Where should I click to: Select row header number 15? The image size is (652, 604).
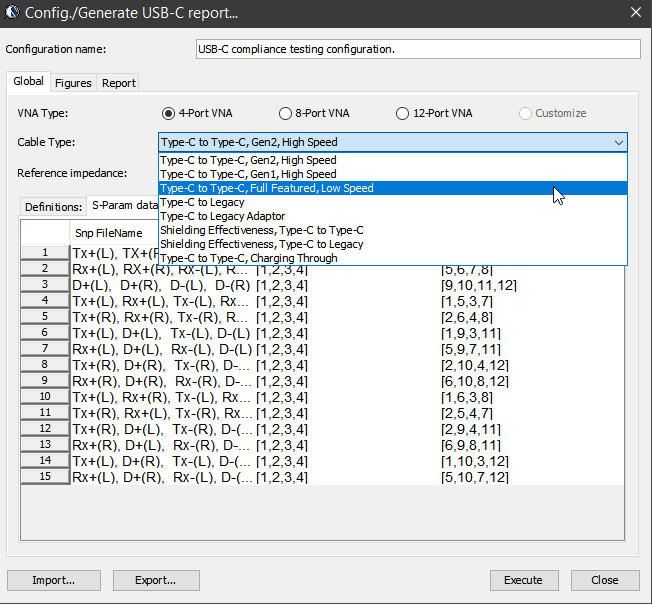point(45,477)
